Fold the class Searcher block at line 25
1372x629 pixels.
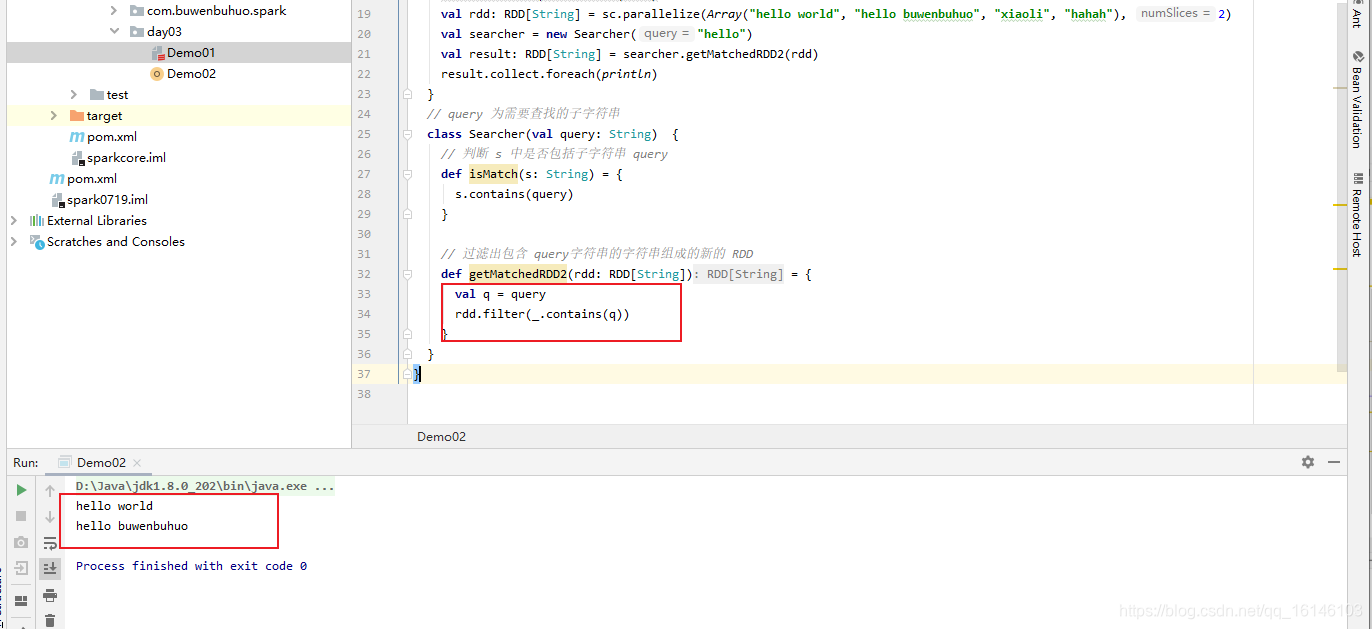[407, 134]
